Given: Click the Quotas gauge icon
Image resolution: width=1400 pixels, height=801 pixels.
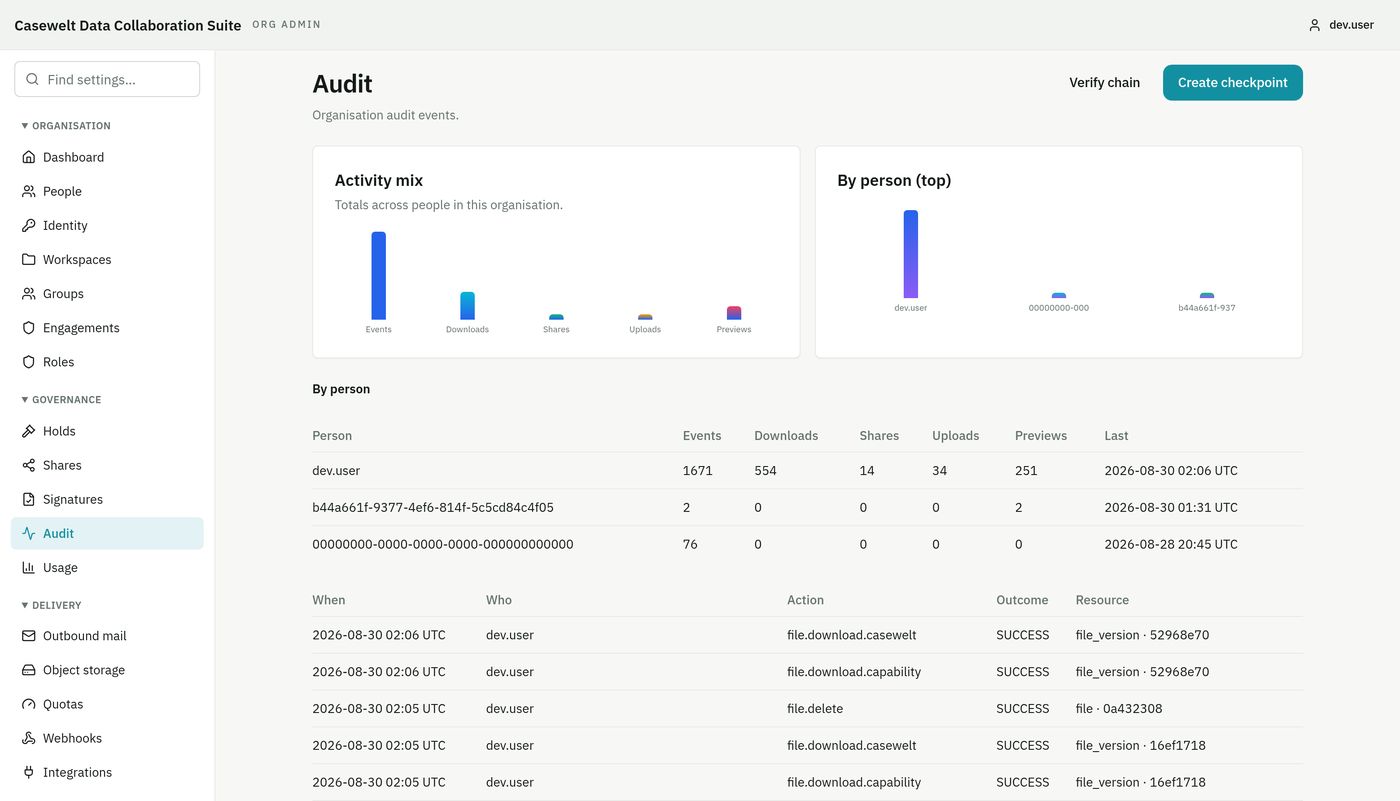Looking at the screenshot, I should pos(29,704).
